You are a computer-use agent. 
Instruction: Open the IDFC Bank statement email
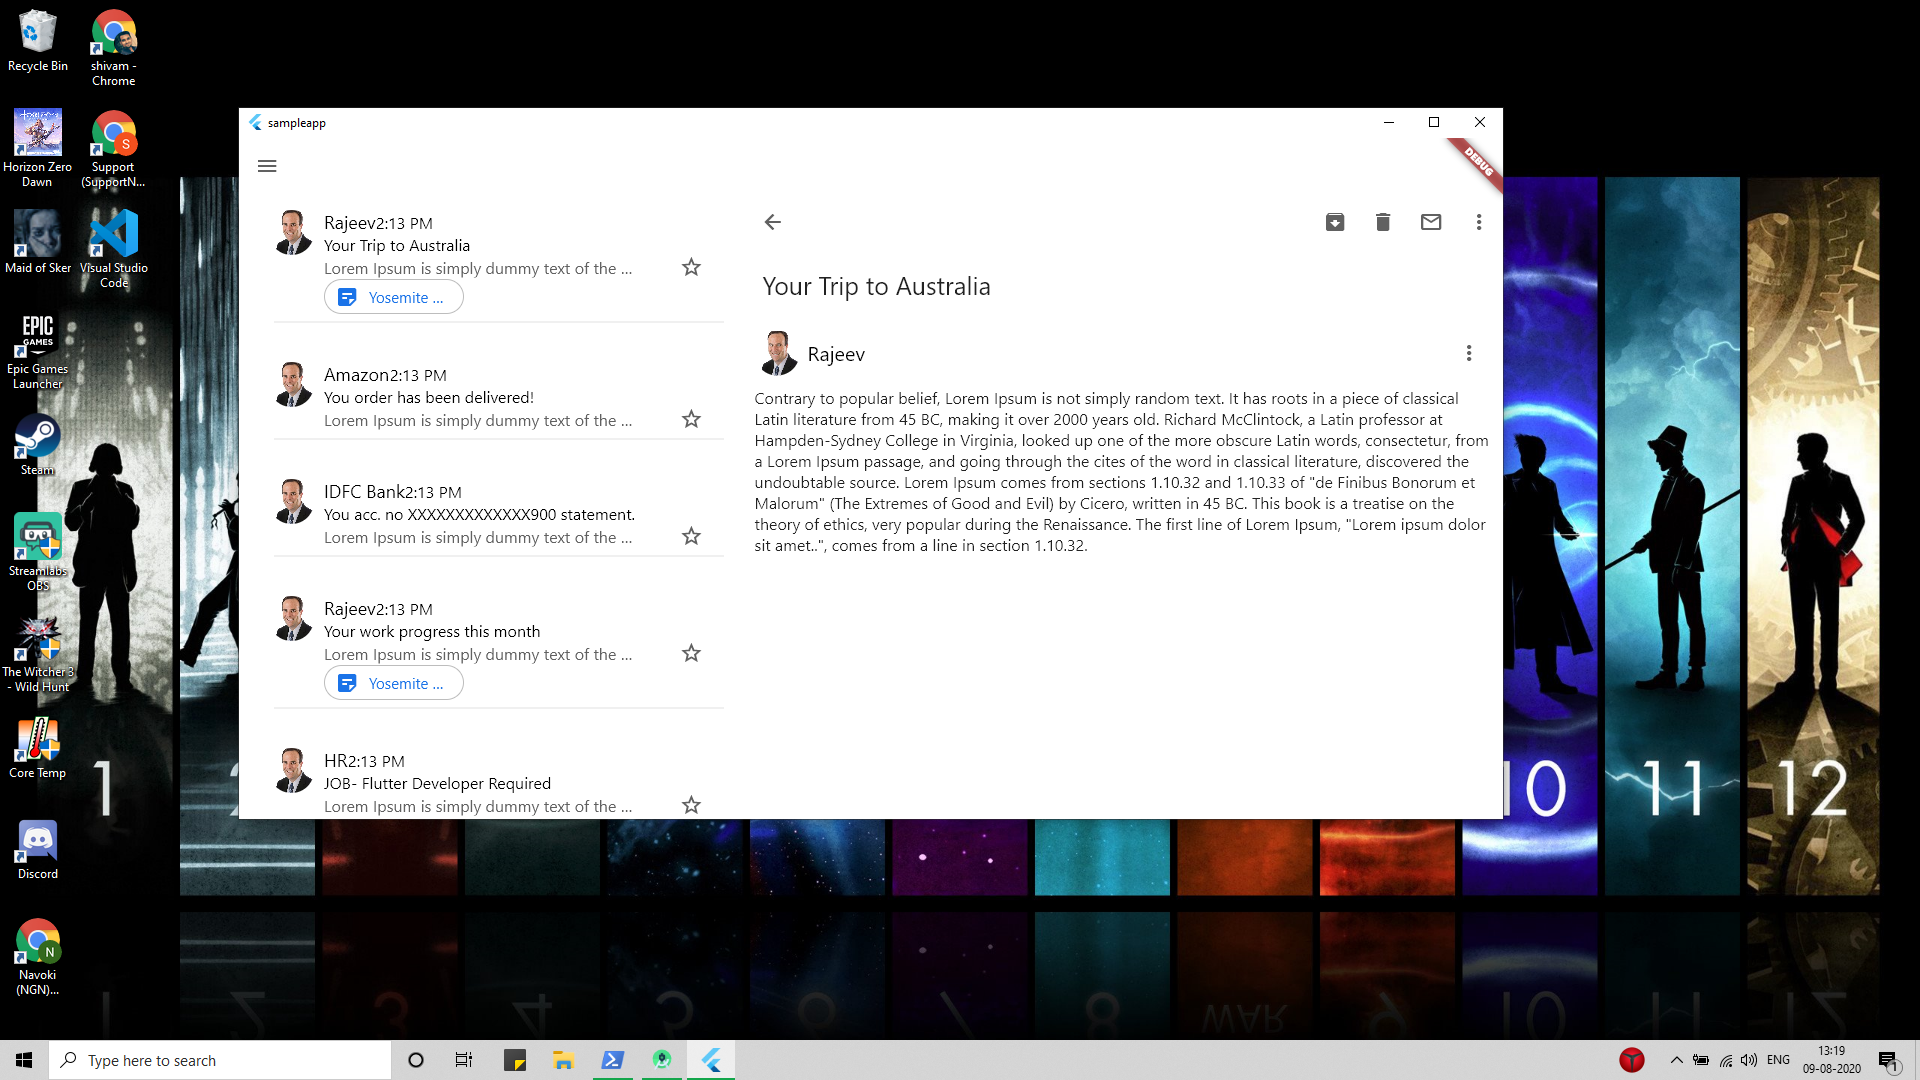point(478,514)
